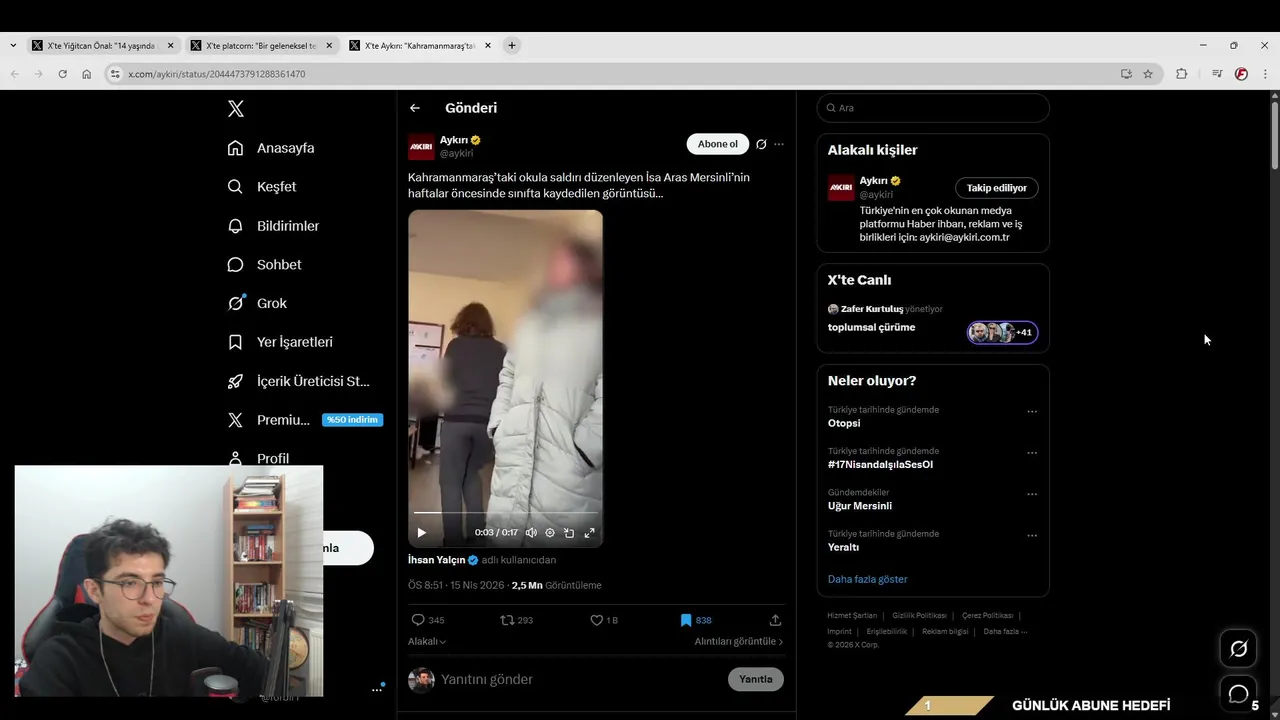
Task: Seek on the video progress bar
Action: [x=505, y=513]
